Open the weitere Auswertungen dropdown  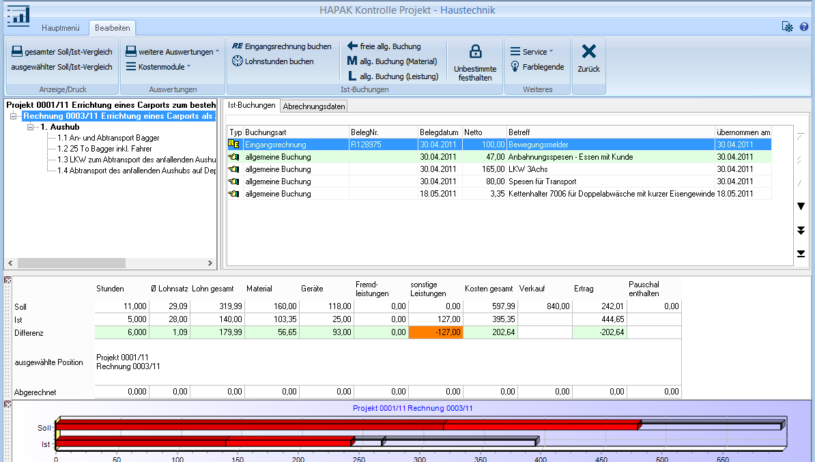click(173, 51)
